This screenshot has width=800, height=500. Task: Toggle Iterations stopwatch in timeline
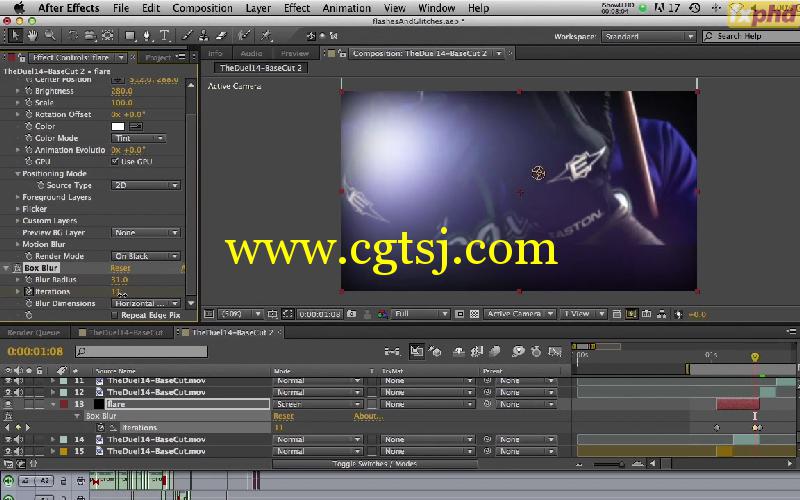point(101,428)
